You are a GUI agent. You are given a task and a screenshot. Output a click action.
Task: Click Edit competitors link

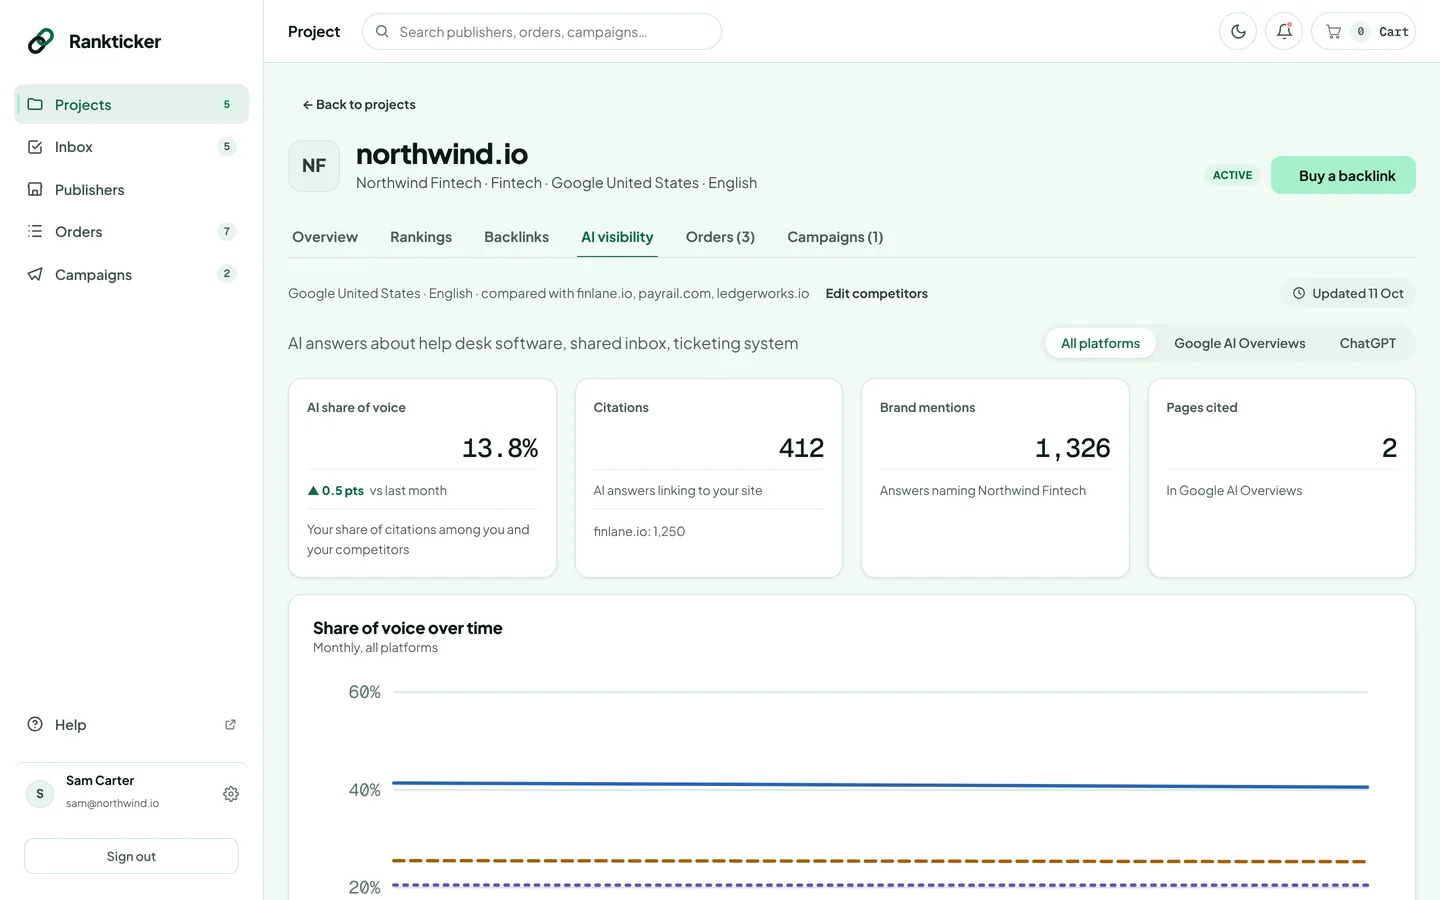[876, 293]
